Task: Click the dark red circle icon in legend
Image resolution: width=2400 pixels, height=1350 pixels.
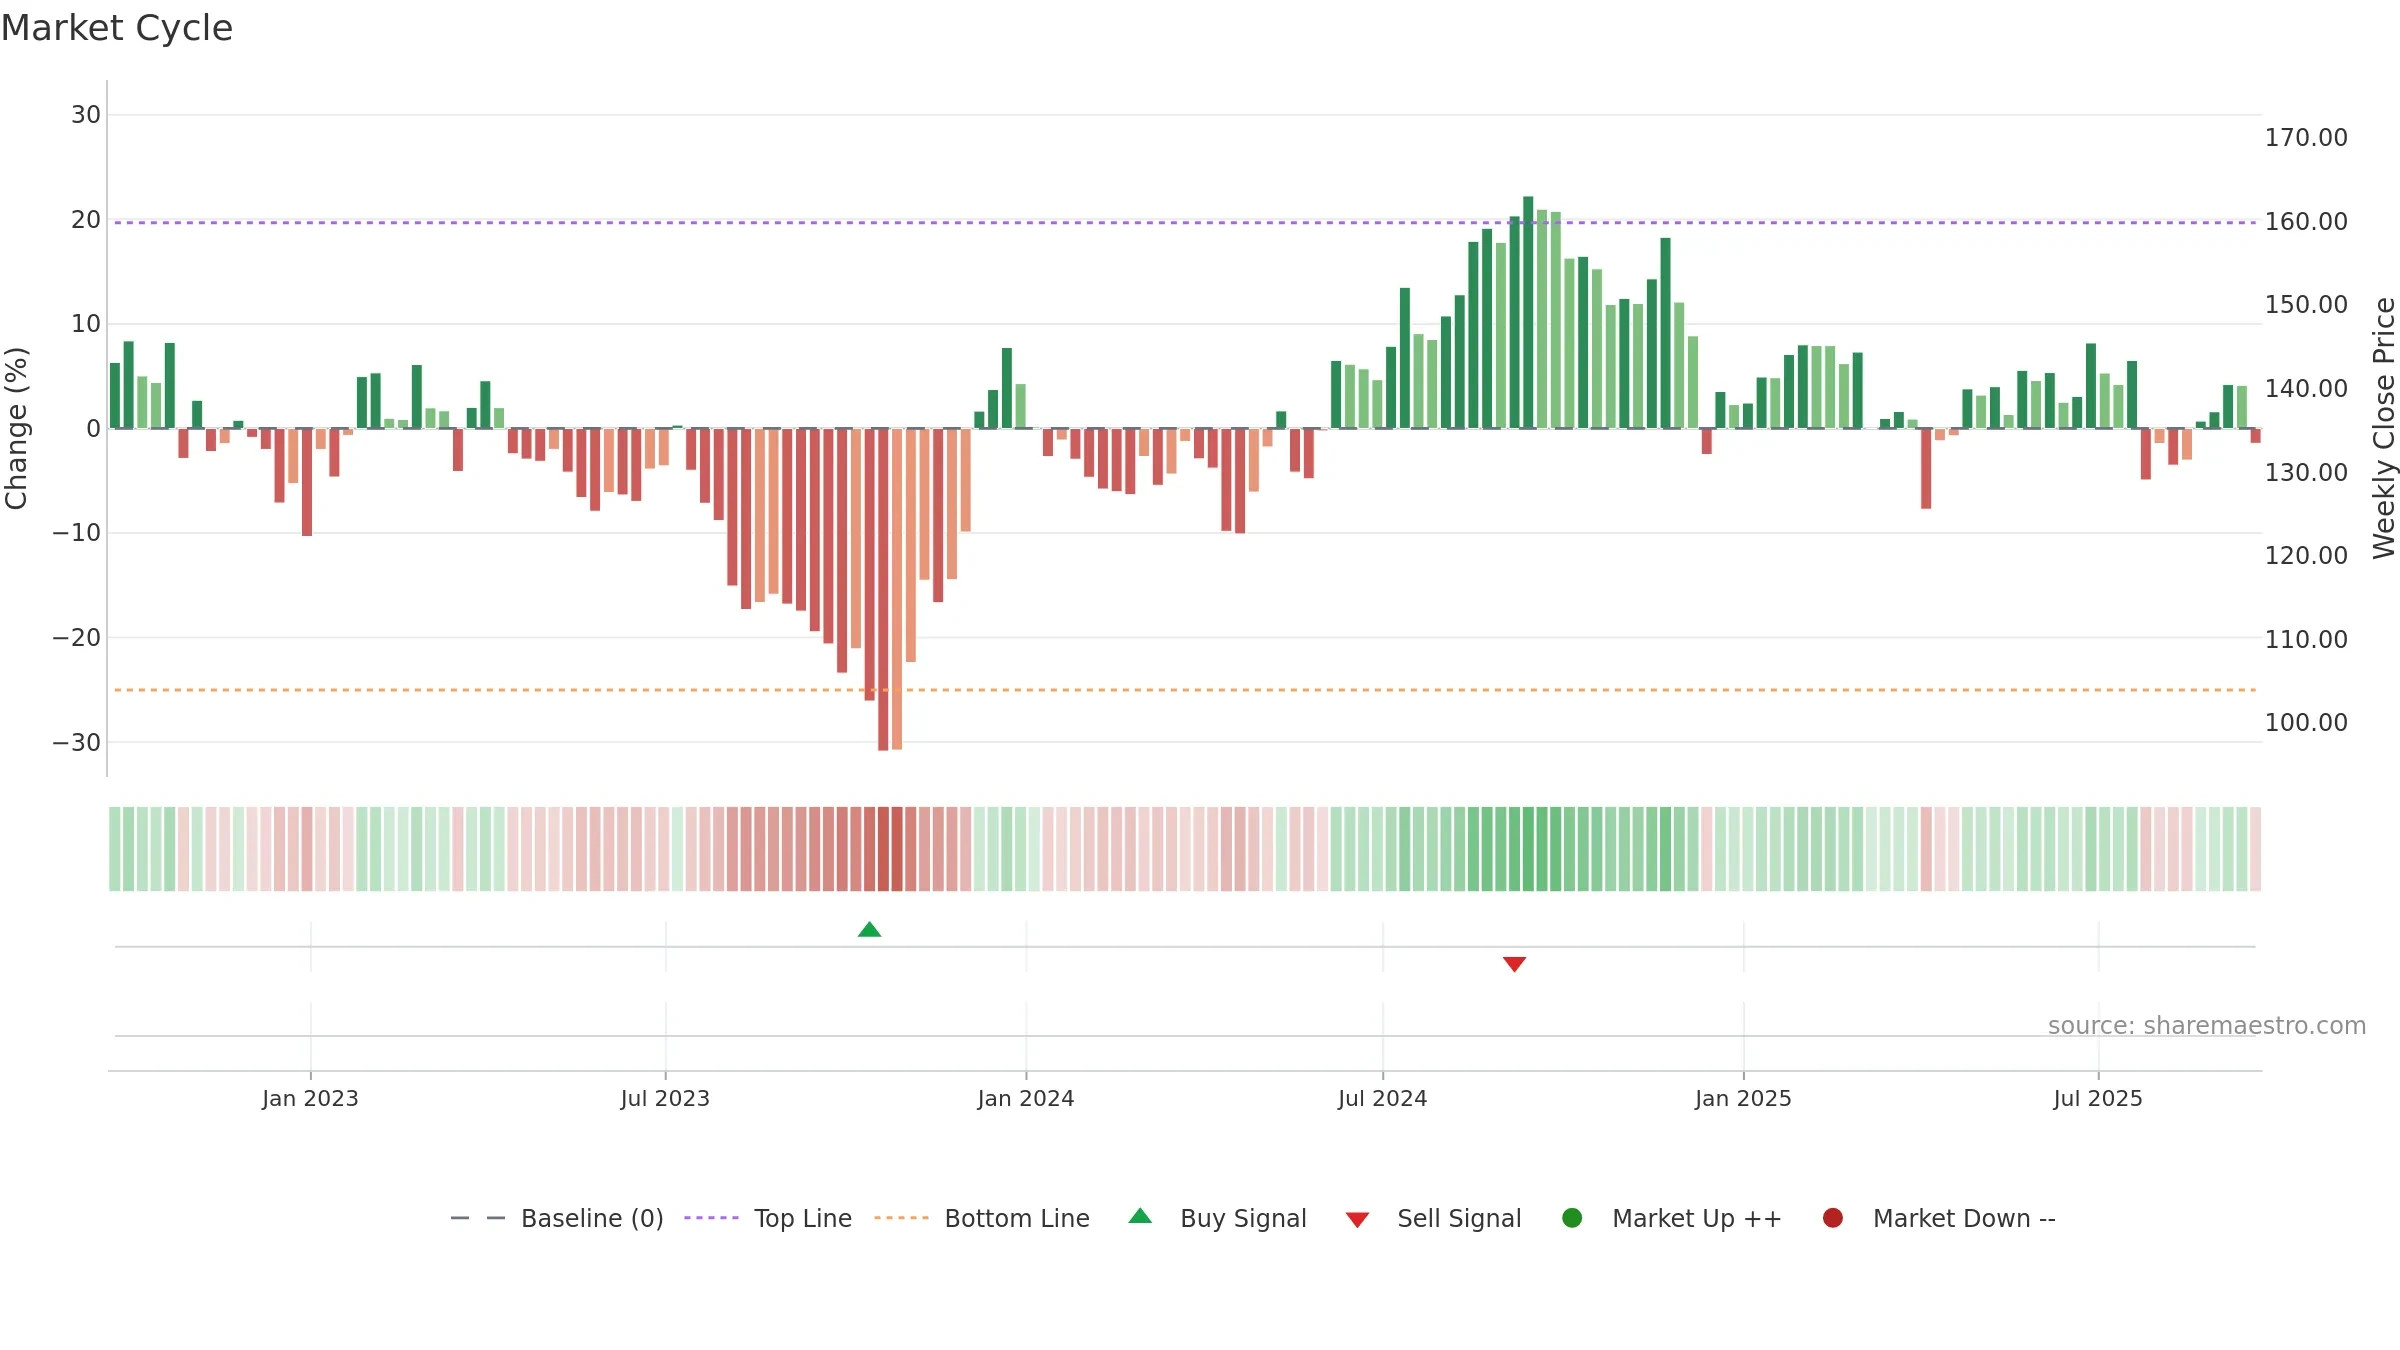Action: coord(1833,1218)
